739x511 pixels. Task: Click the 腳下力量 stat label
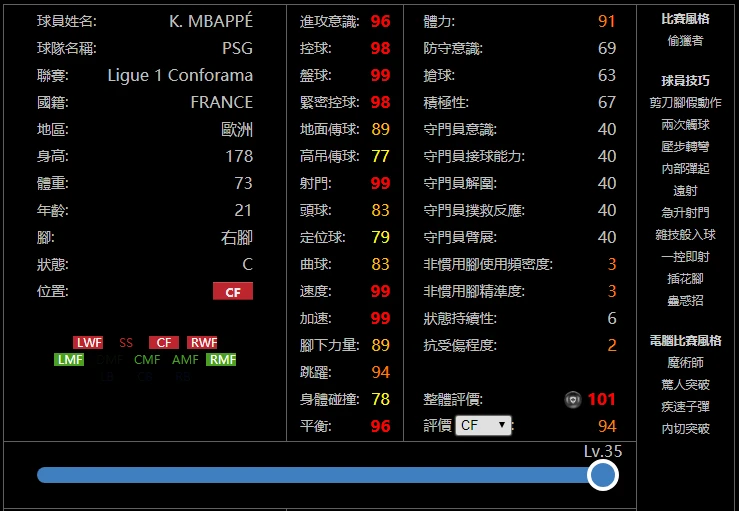[329, 345]
